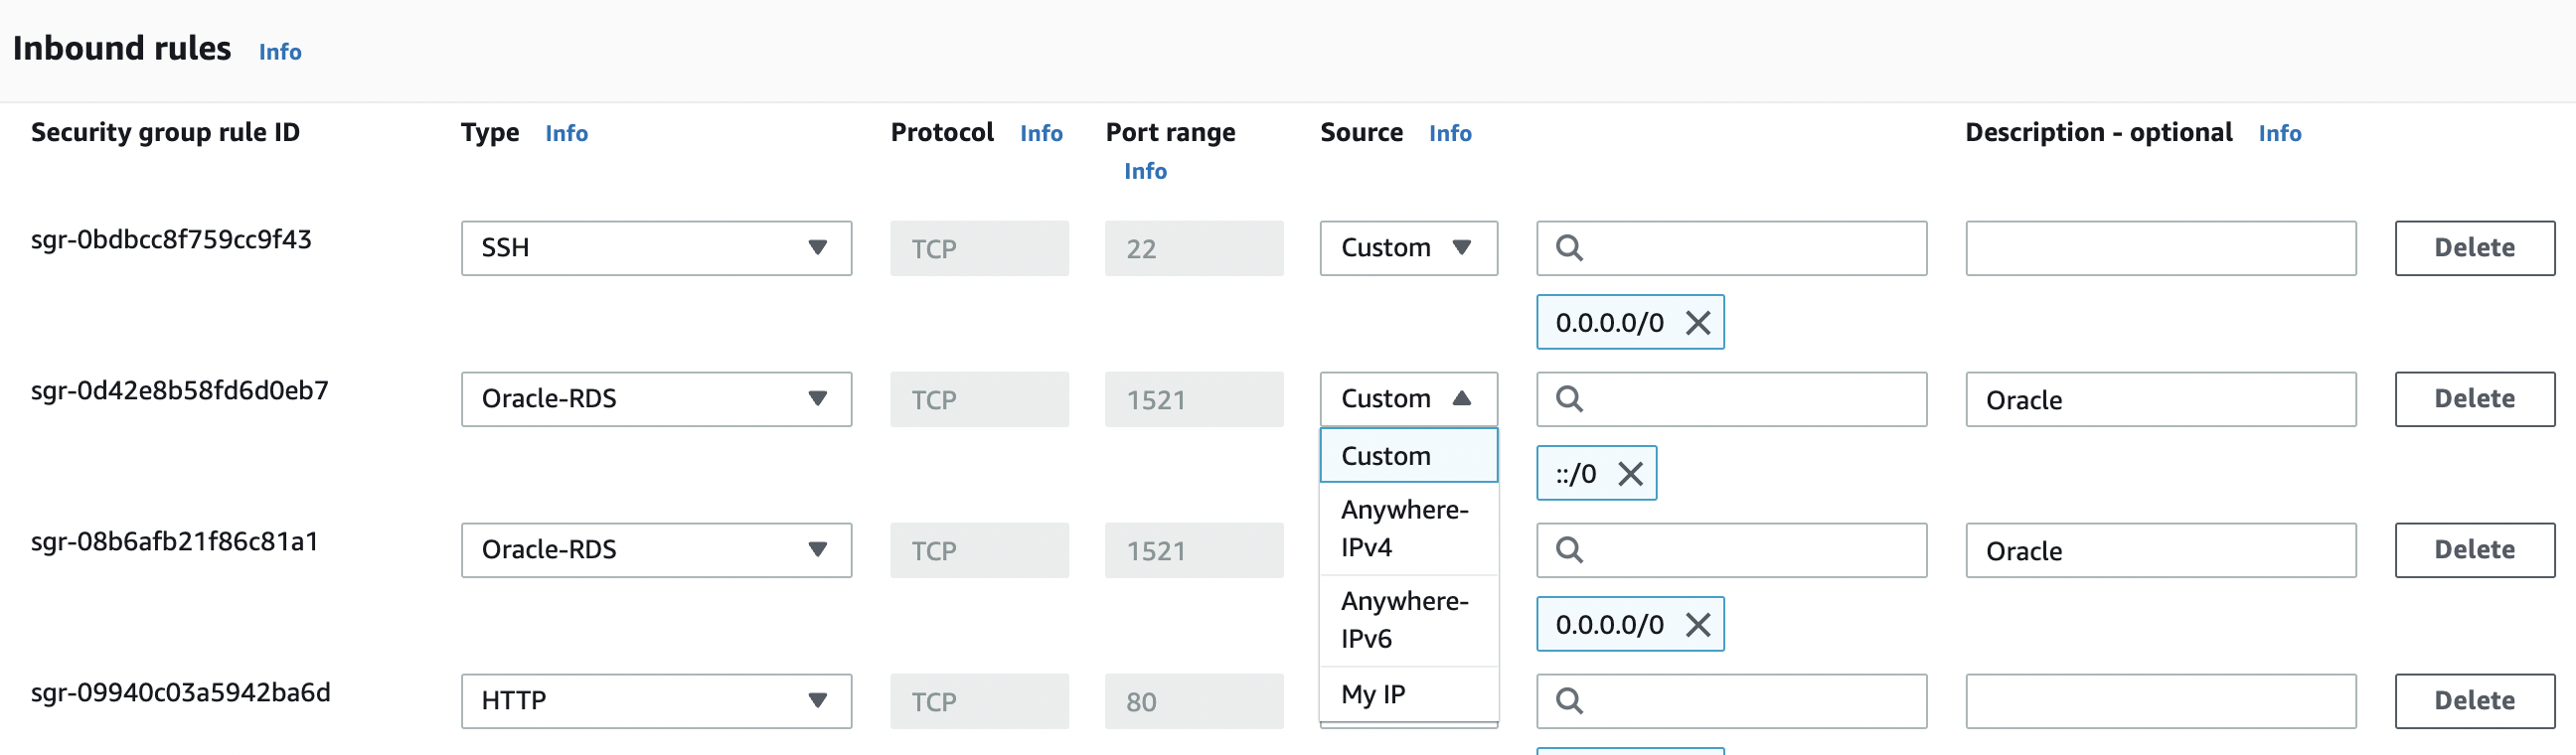Open Info link next to Source
Screen dimensions: 2576x755
pos(1450,133)
